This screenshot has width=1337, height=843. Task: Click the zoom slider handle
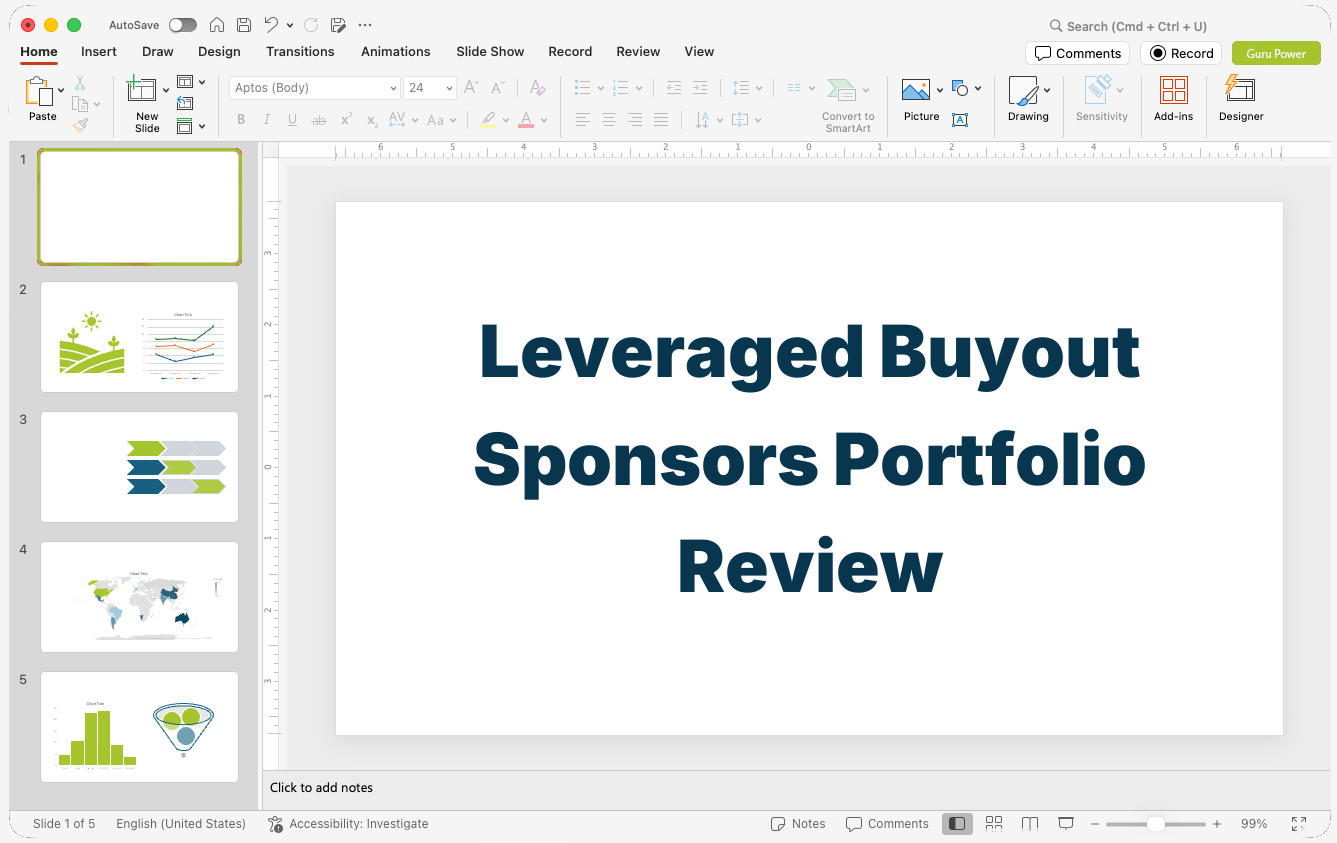pos(1155,824)
